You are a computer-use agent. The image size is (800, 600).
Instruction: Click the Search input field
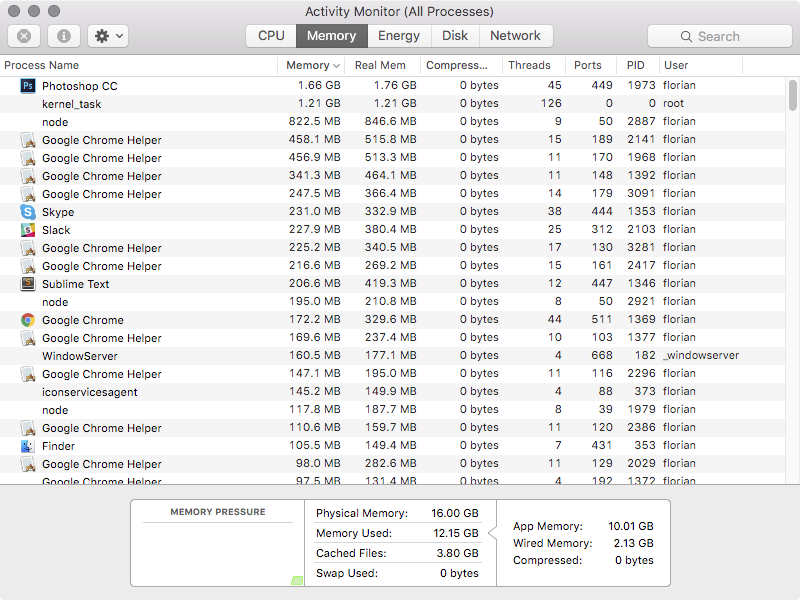pyautogui.click(x=719, y=36)
